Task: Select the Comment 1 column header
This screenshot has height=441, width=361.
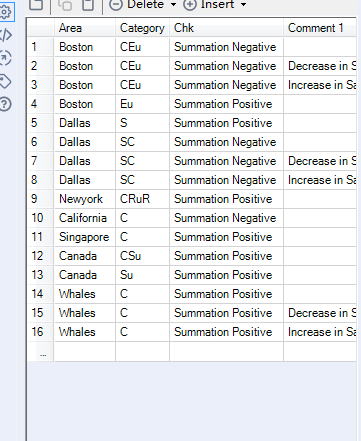Action: pos(320,28)
